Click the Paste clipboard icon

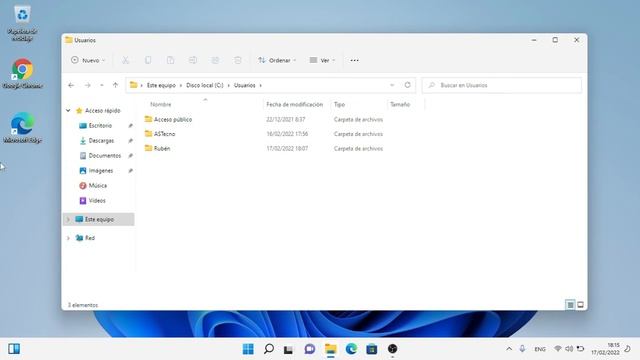coord(170,60)
